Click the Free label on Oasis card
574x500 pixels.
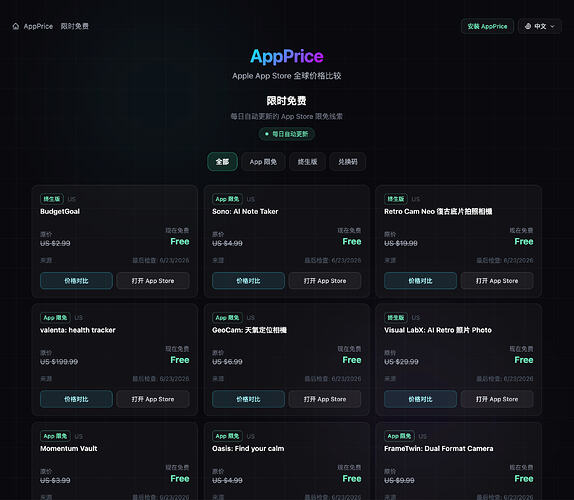pos(352,479)
